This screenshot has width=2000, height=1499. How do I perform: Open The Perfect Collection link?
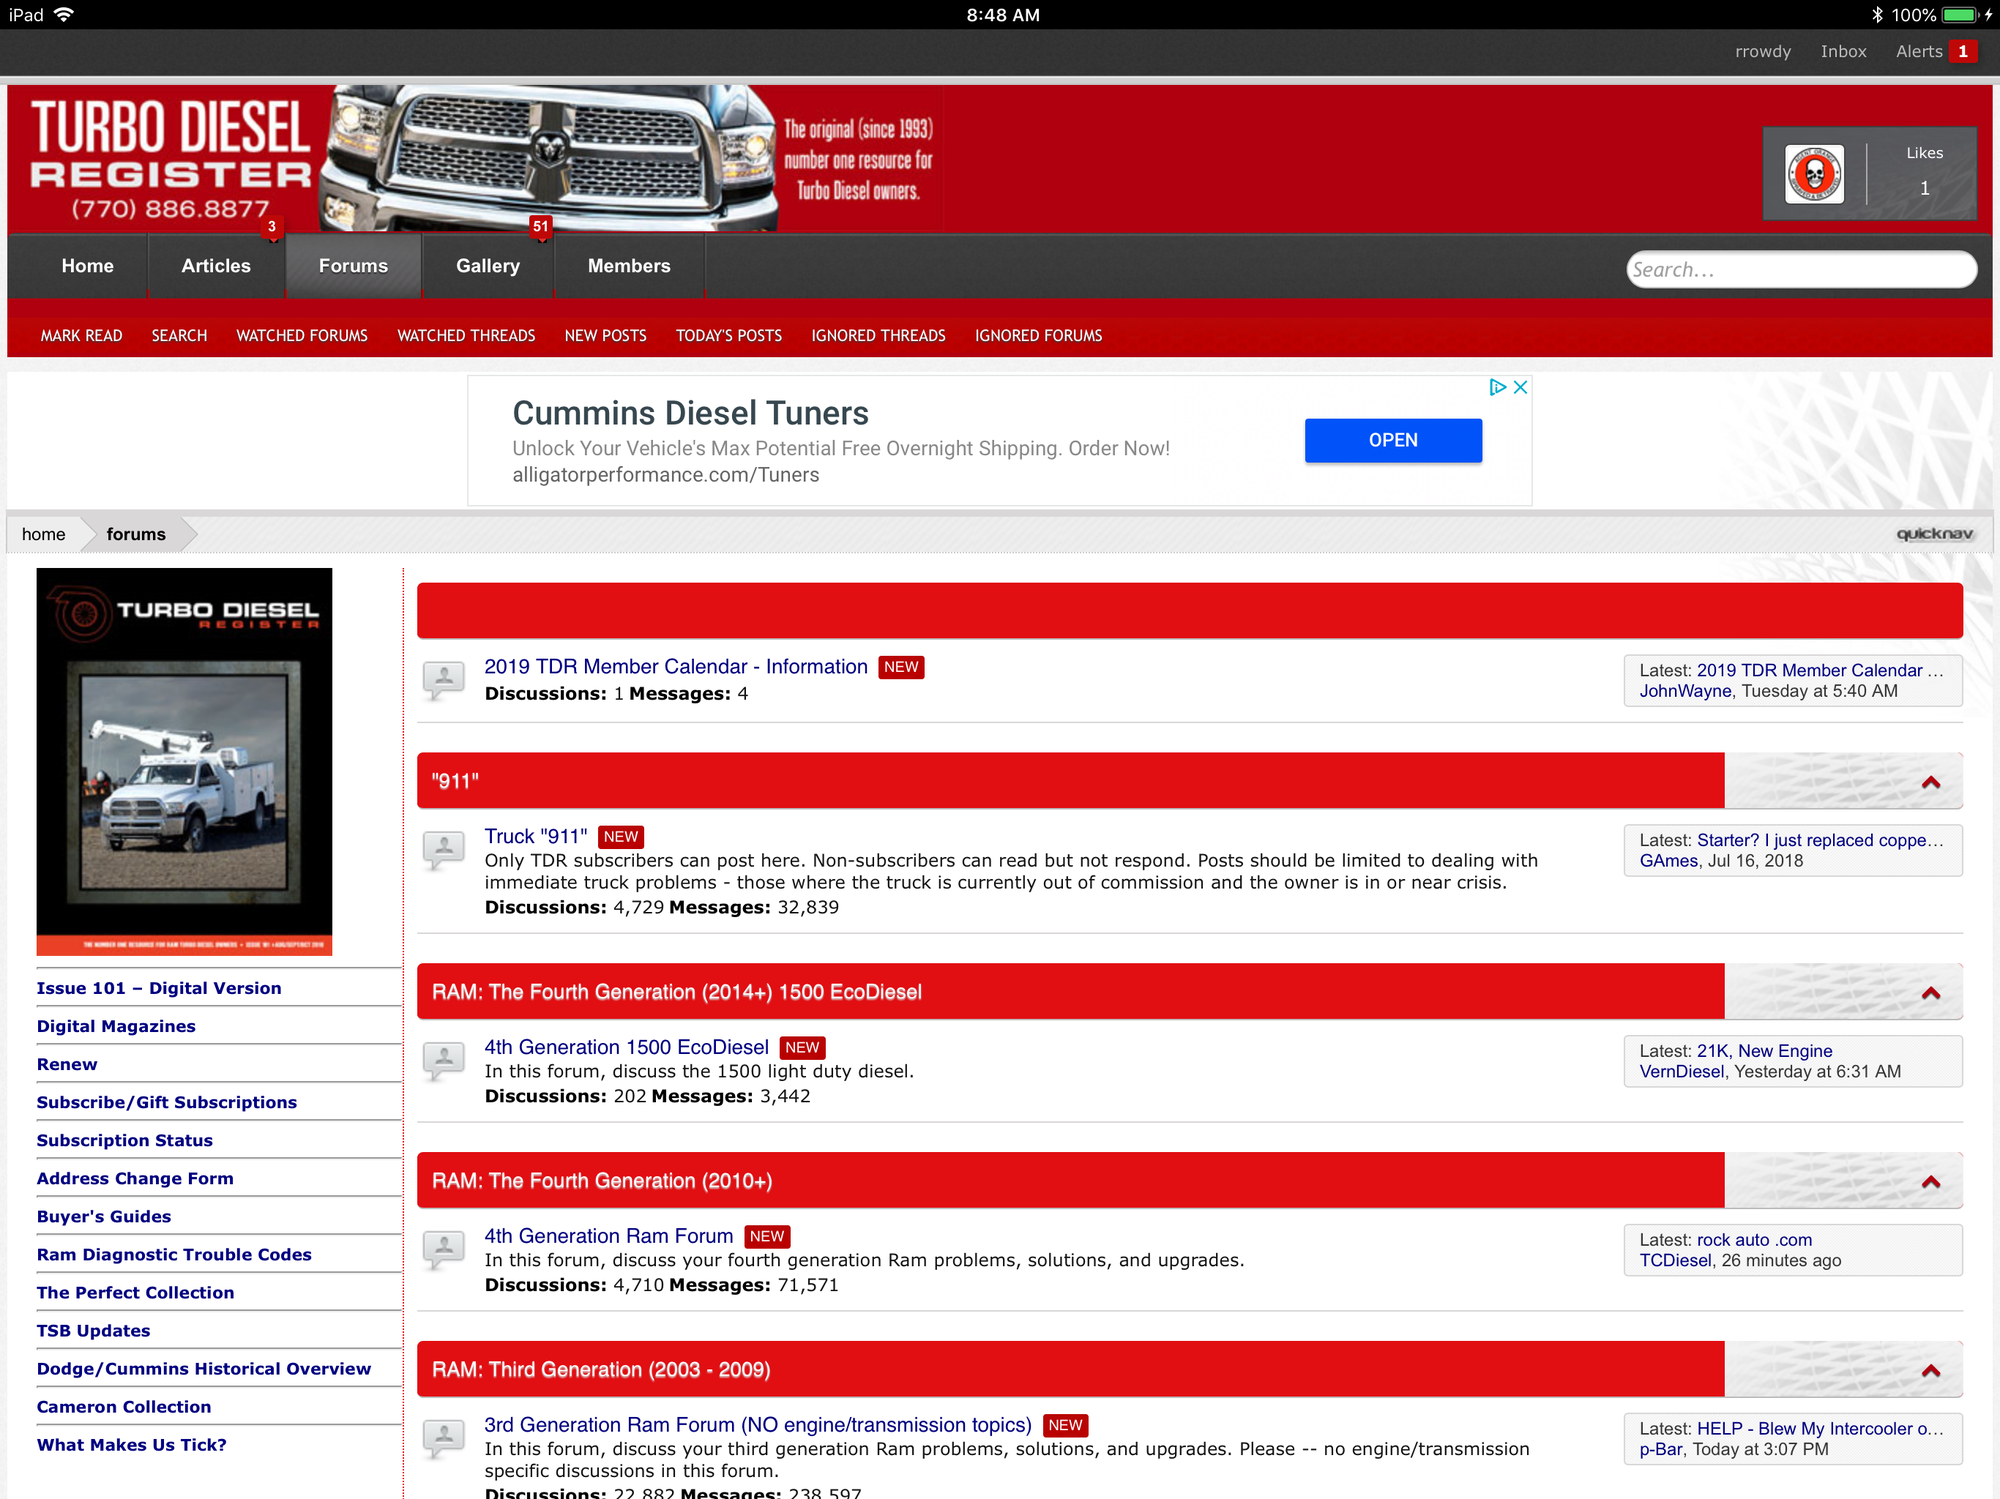click(x=135, y=1292)
